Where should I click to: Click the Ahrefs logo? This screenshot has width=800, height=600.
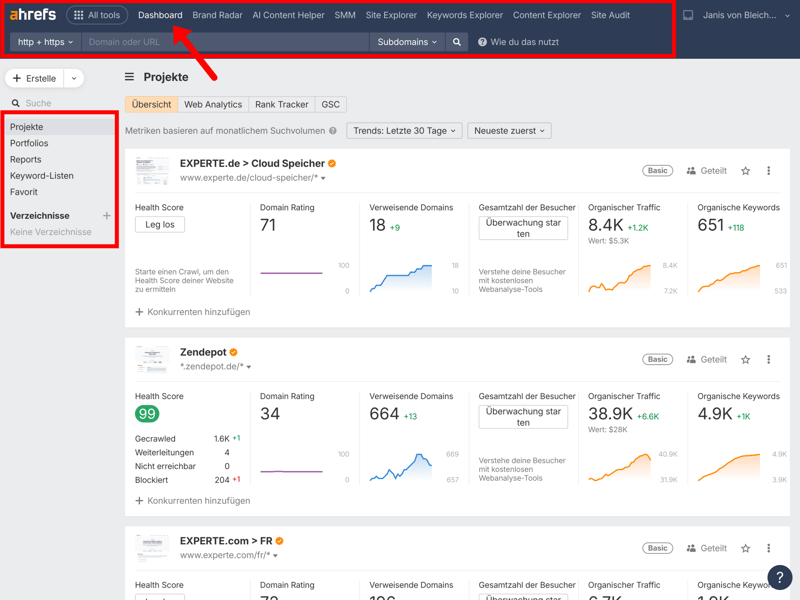(x=33, y=15)
